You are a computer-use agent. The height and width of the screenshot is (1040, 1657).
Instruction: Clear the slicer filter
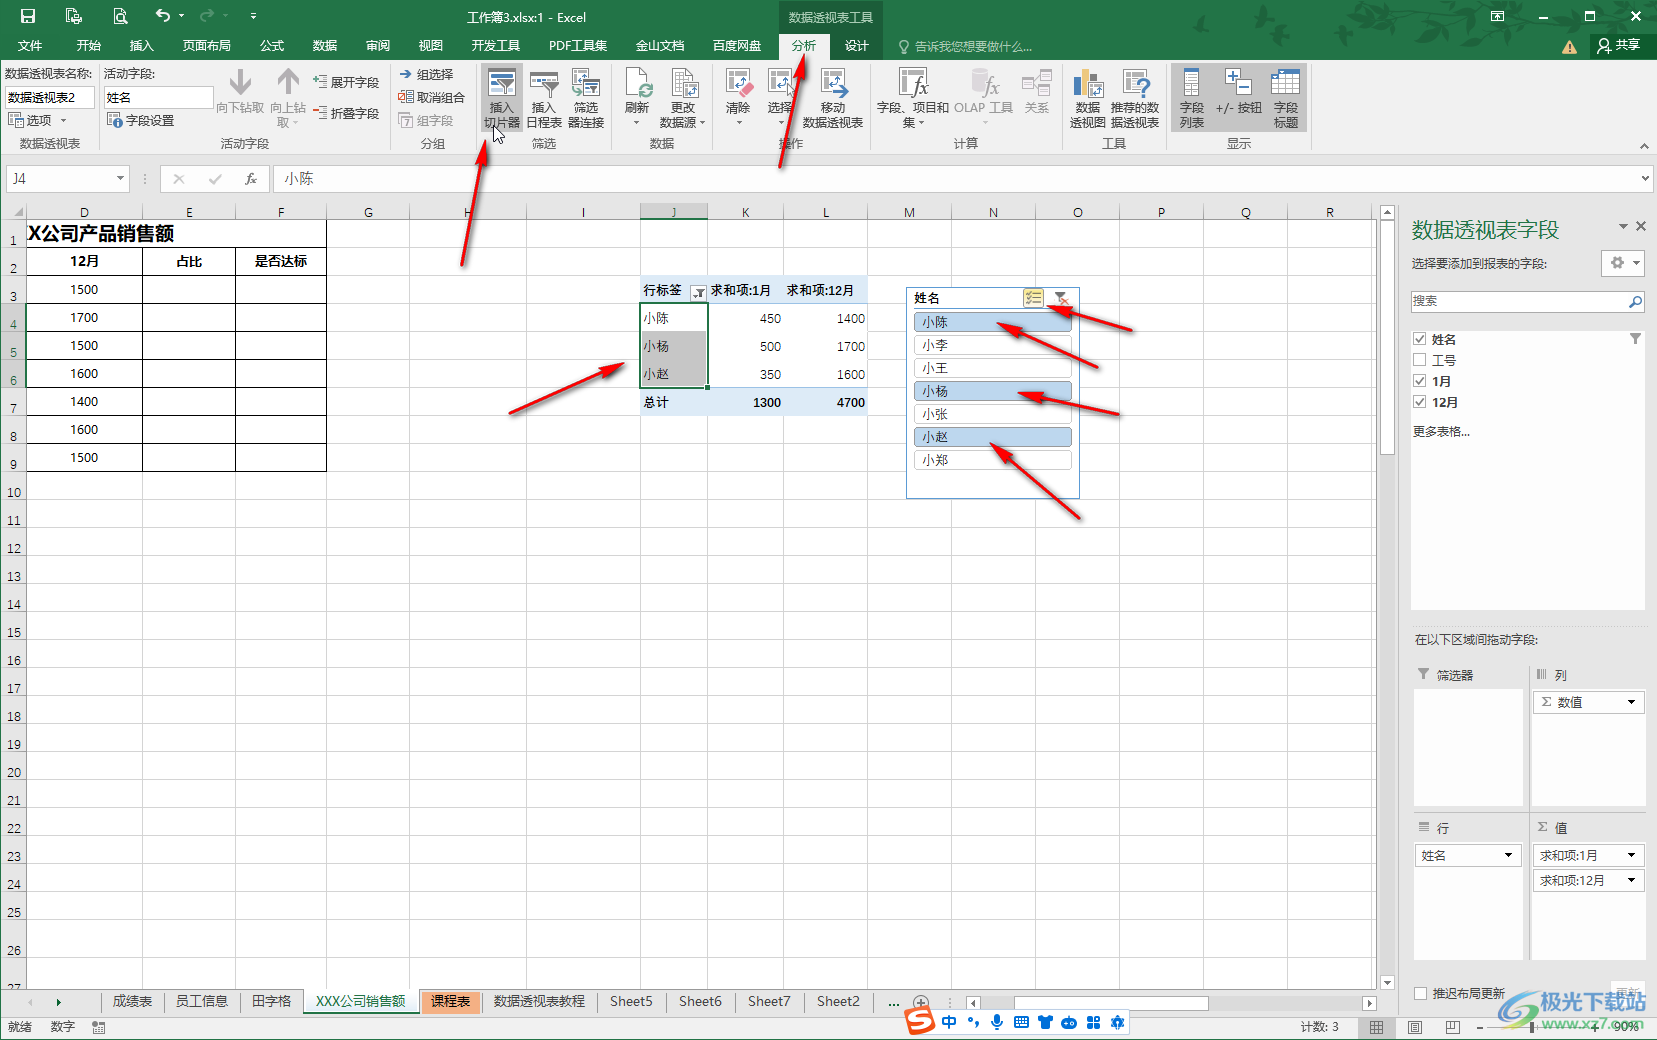(1061, 297)
